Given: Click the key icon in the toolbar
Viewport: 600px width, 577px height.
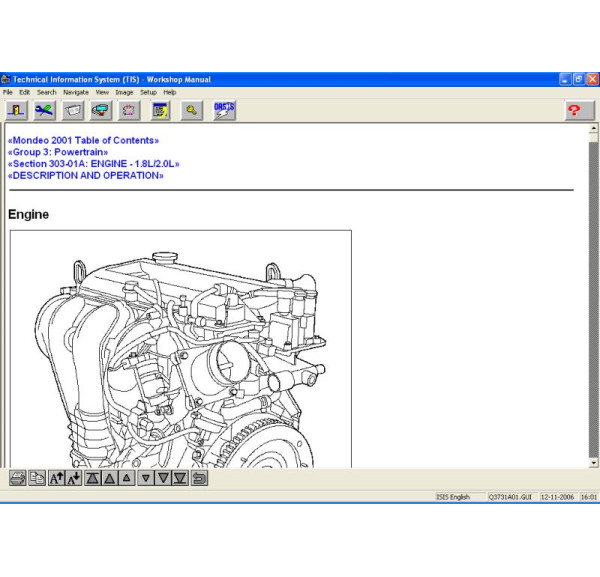Looking at the screenshot, I should point(191,110).
